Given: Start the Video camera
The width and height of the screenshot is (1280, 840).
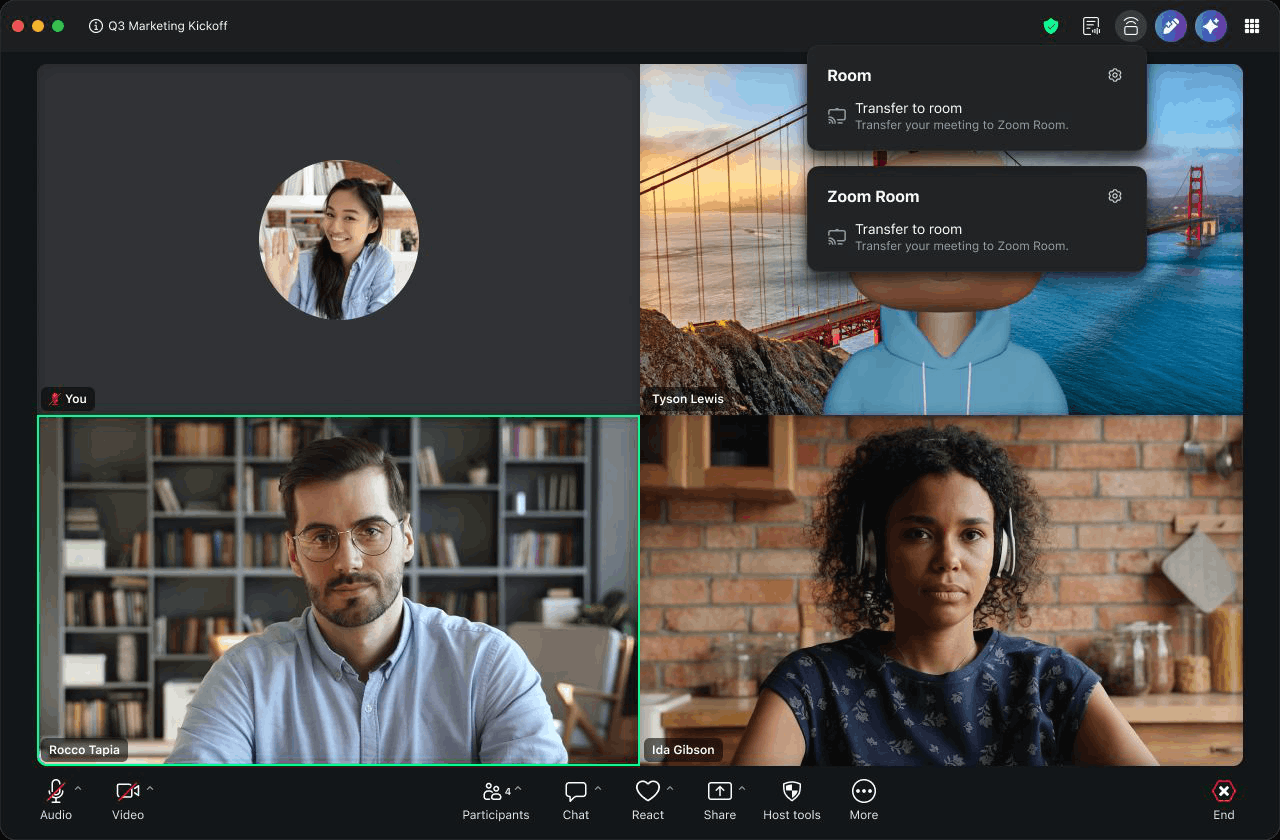Looking at the screenshot, I should [x=128, y=800].
